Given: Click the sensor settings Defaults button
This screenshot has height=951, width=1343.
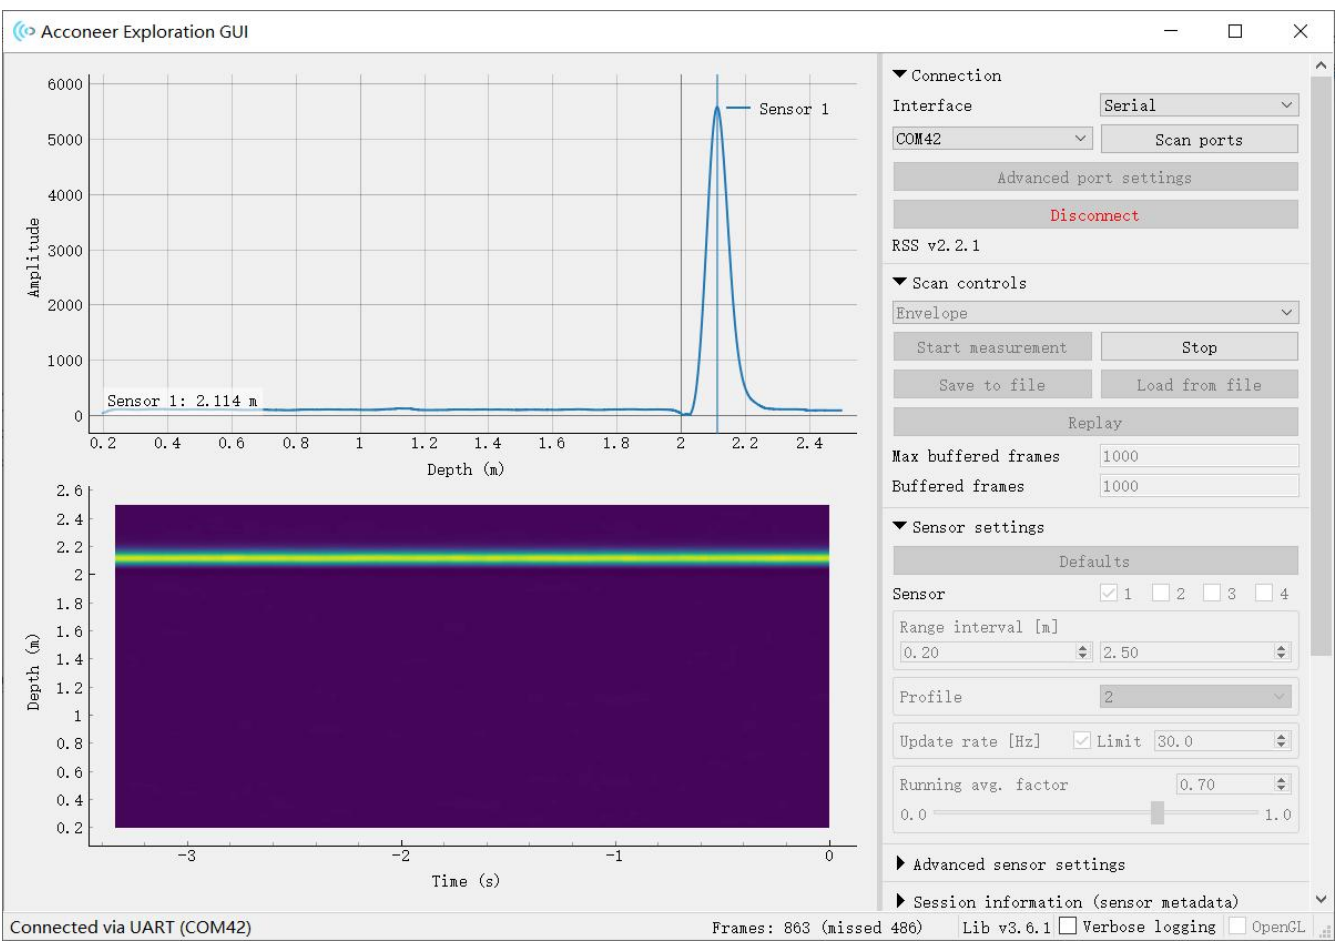Looking at the screenshot, I should (x=1095, y=561).
